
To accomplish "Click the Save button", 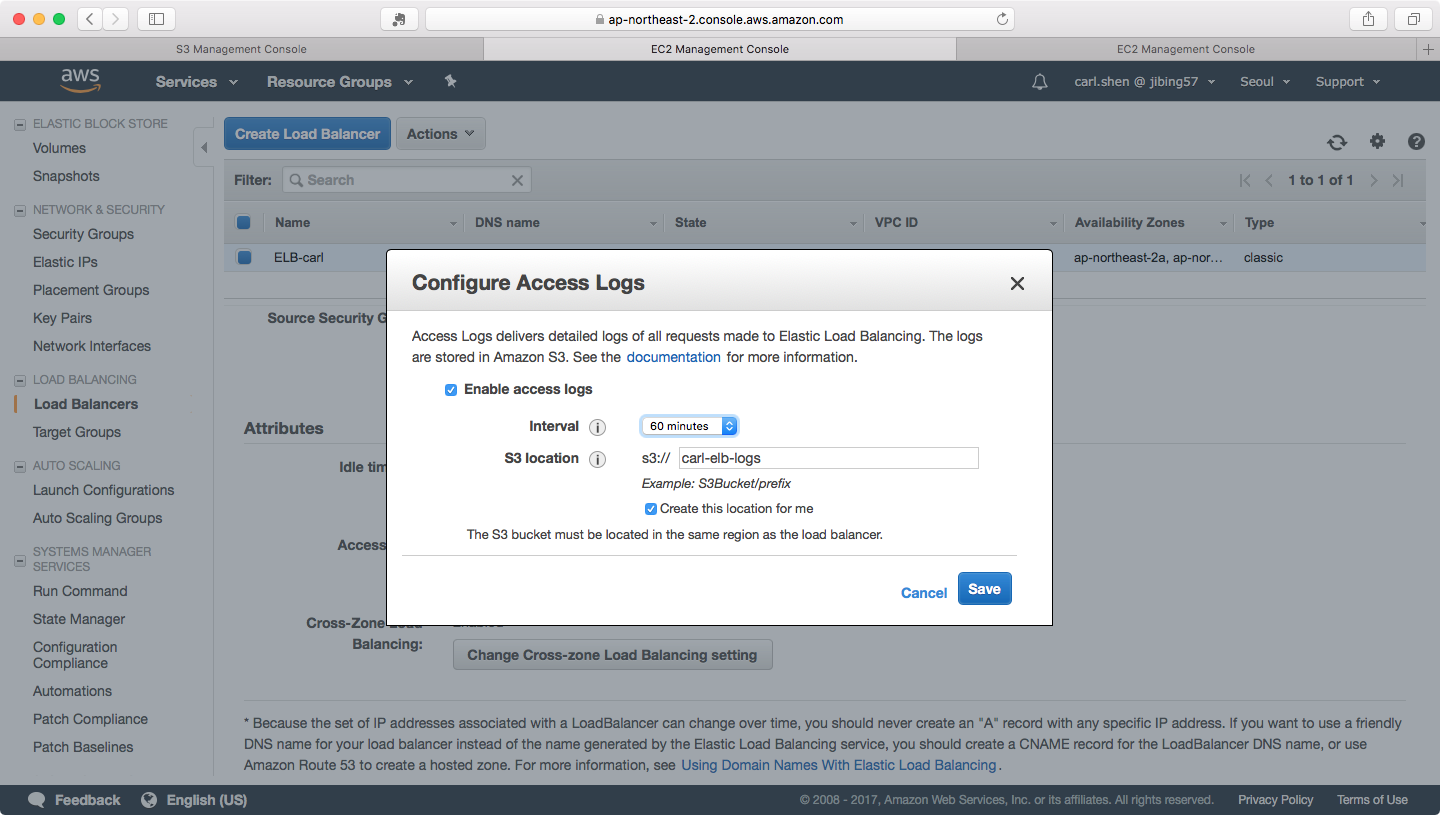I will 985,589.
